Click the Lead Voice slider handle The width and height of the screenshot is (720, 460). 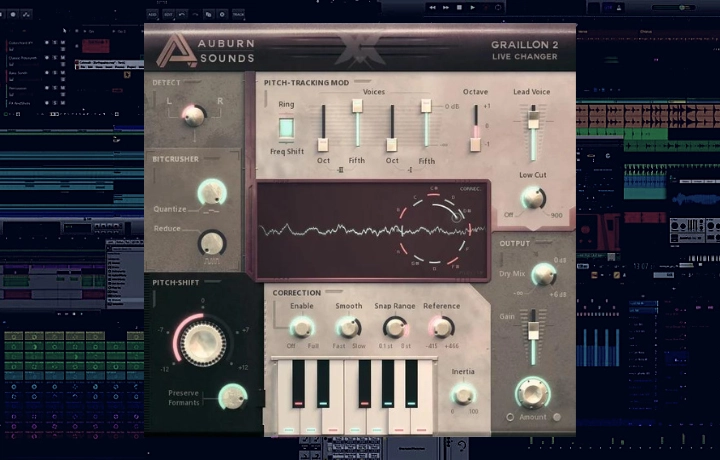coord(533,121)
